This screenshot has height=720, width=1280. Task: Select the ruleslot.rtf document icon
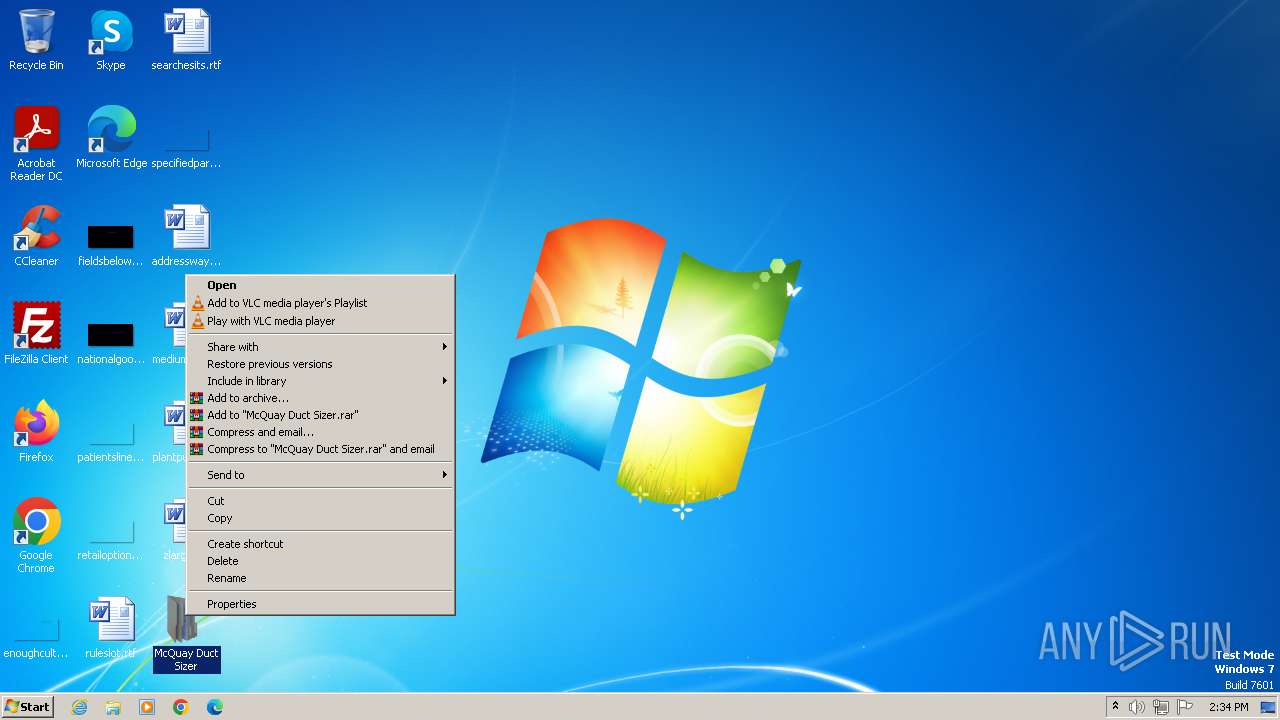[x=110, y=628]
